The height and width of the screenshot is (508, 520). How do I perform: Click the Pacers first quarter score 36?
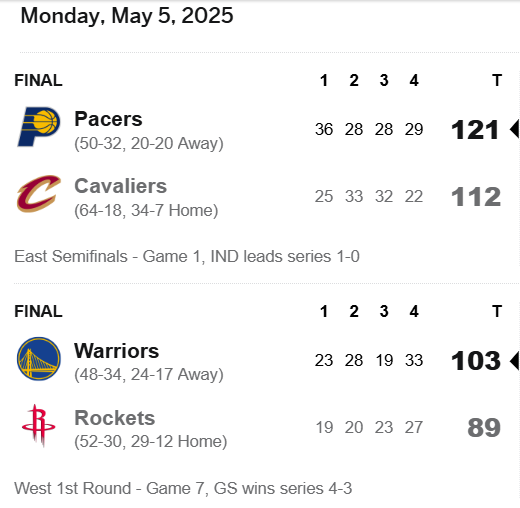[x=324, y=129]
